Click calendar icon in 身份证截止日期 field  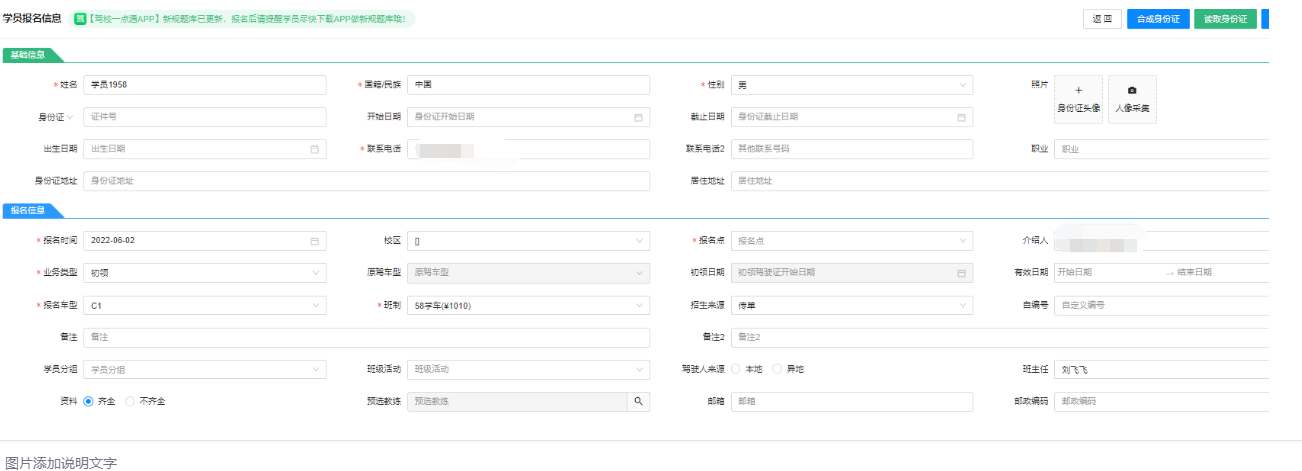(961, 117)
